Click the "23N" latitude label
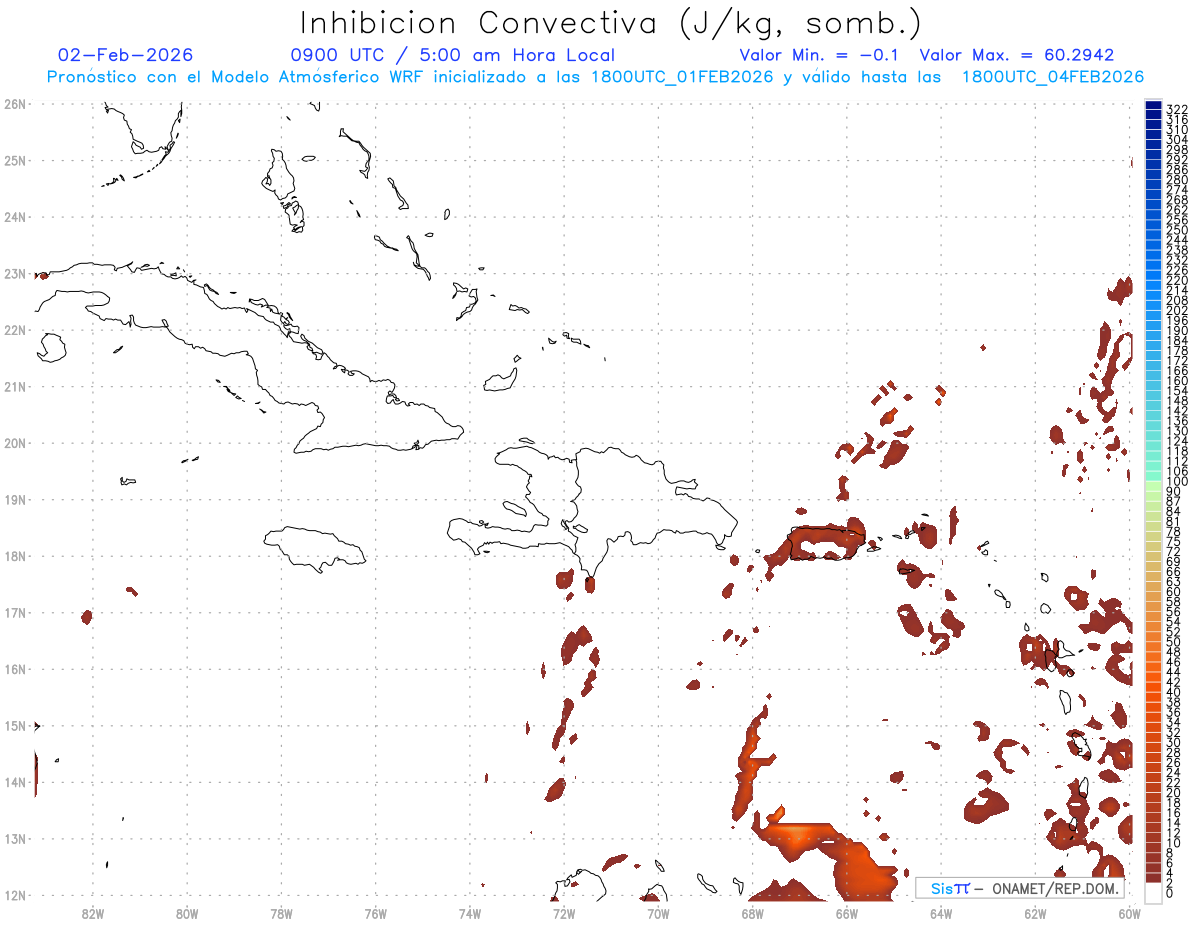The width and height of the screenshot is (1200, 927). (x=15, y=273)
